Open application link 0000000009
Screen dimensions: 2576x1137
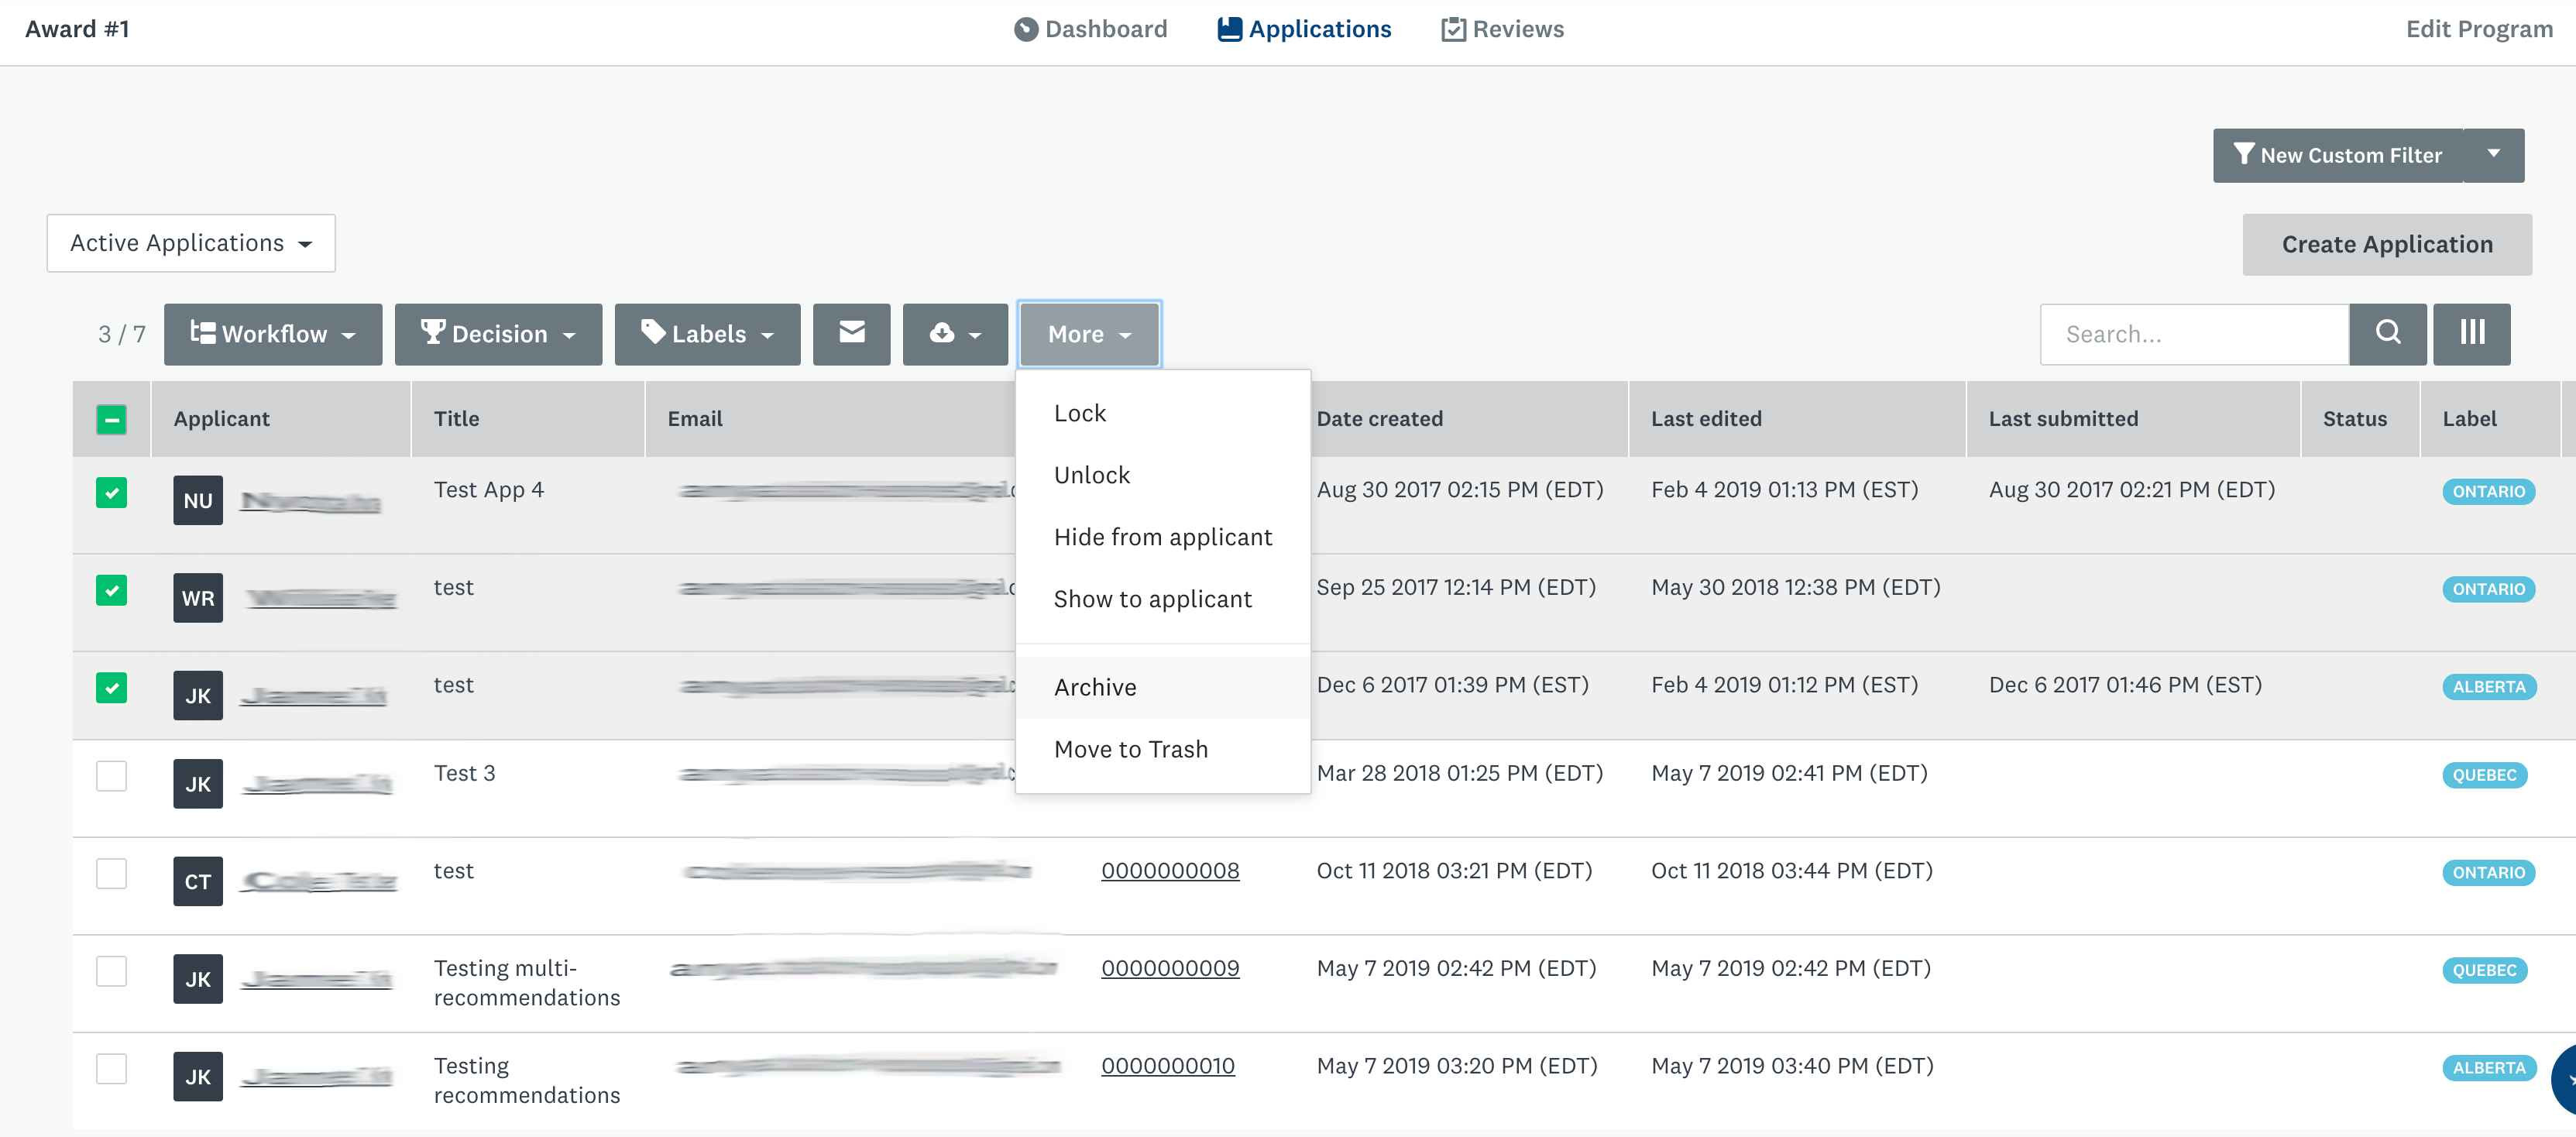point(1170,969)
